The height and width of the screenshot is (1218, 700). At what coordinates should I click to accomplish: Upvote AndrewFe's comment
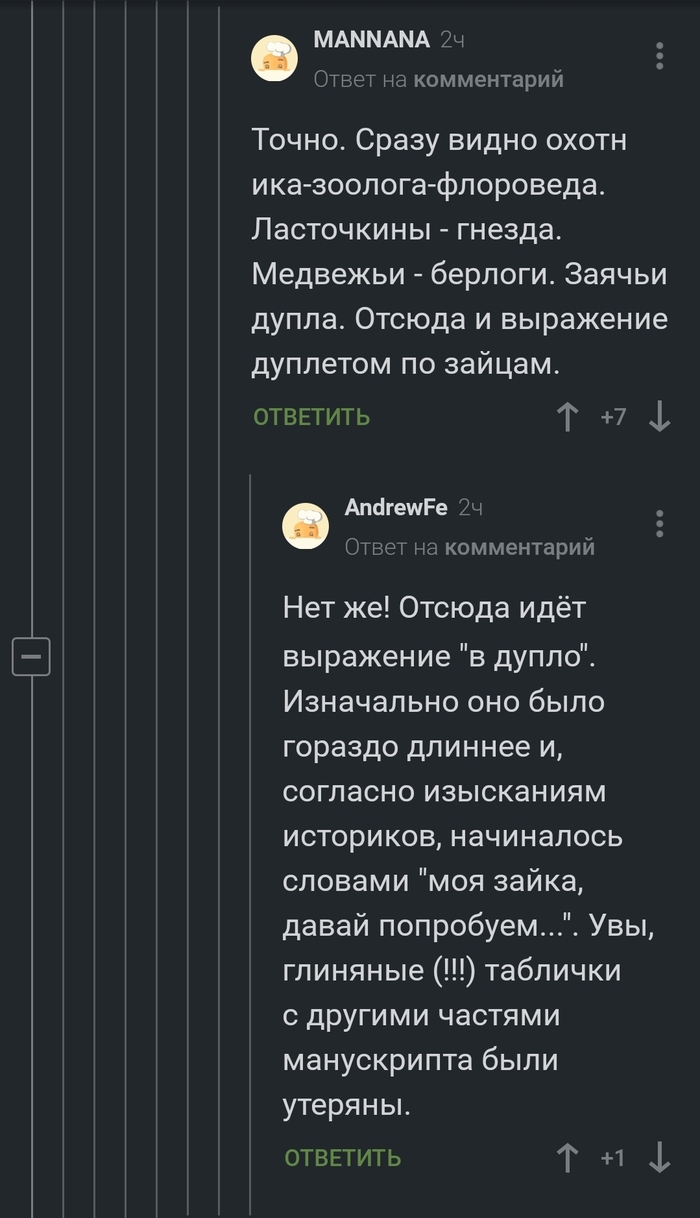pyautogui.click(x=567, y=1158)
